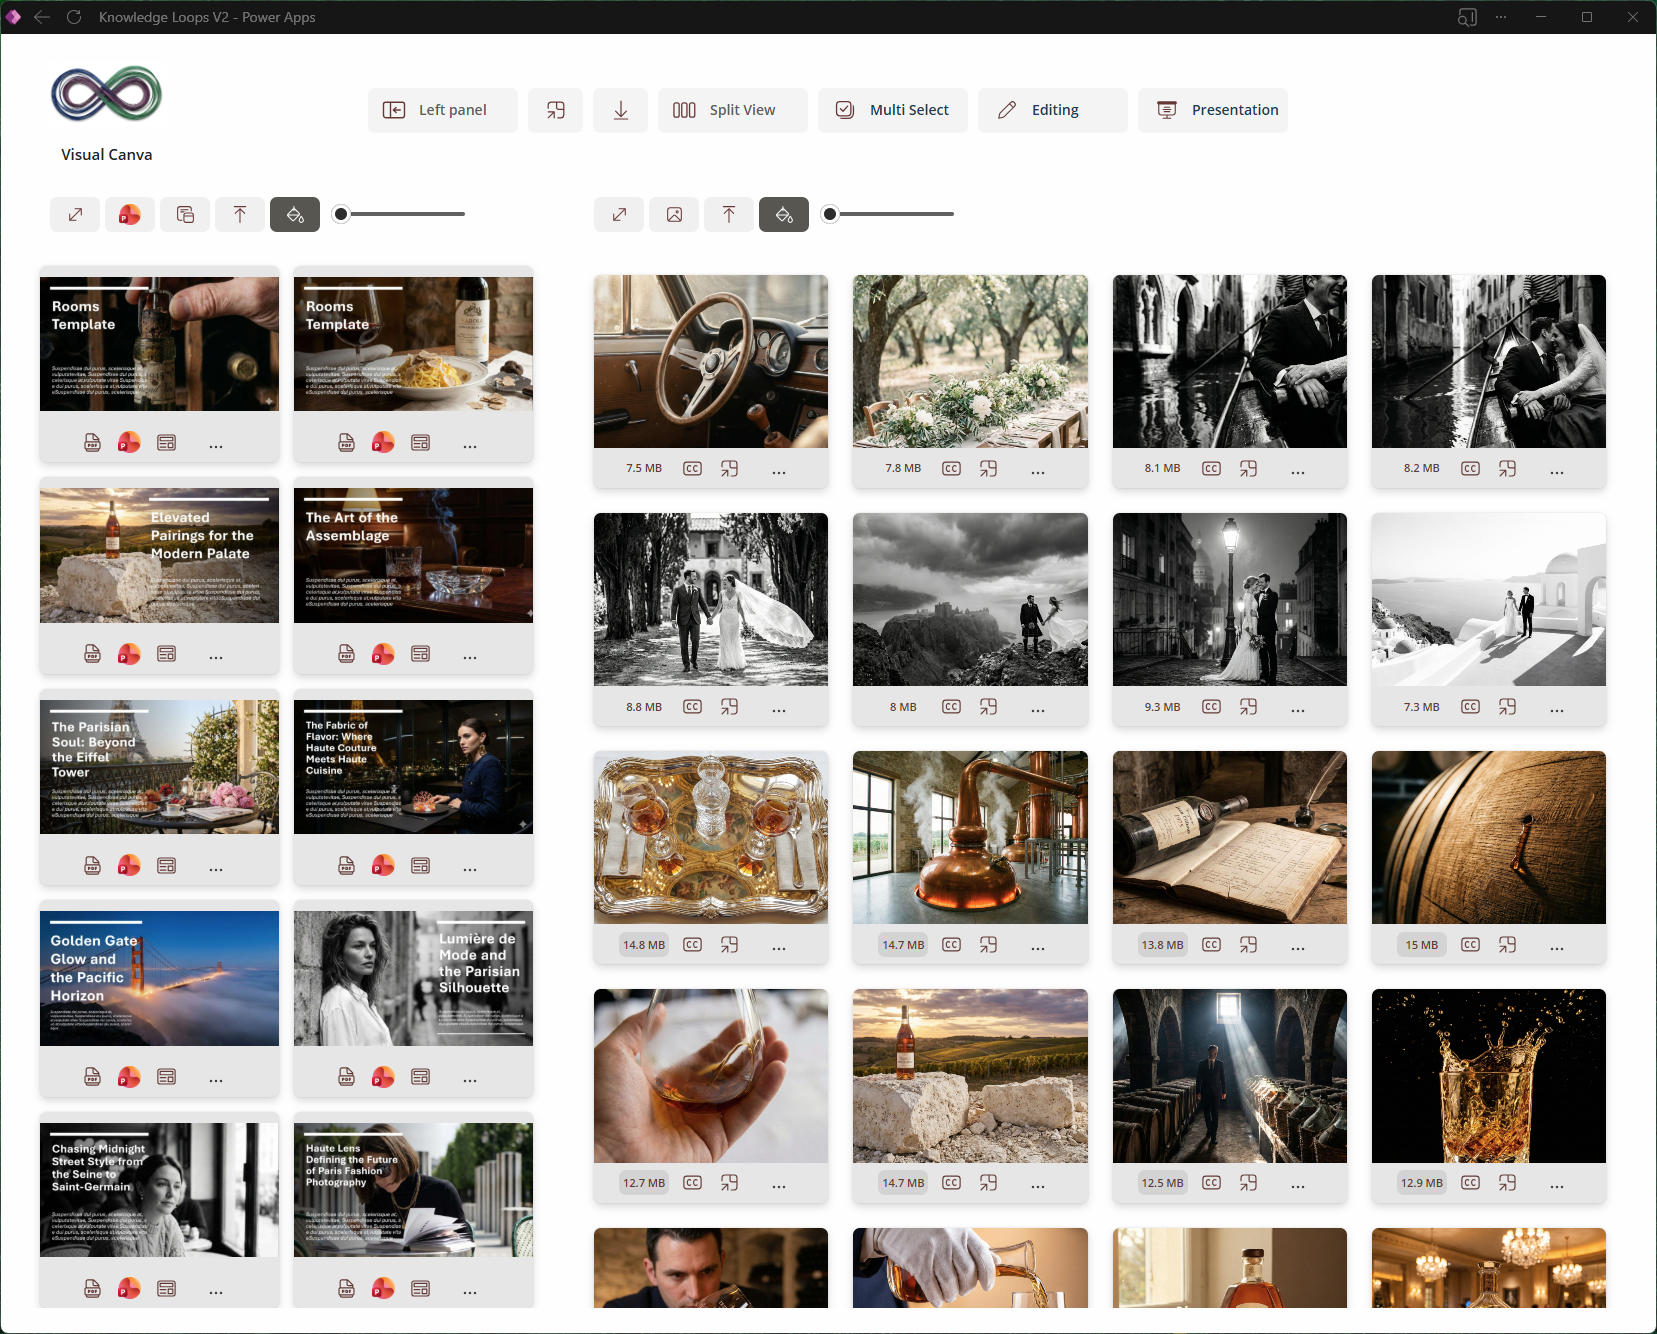Switch on Editing mode

1053,110
